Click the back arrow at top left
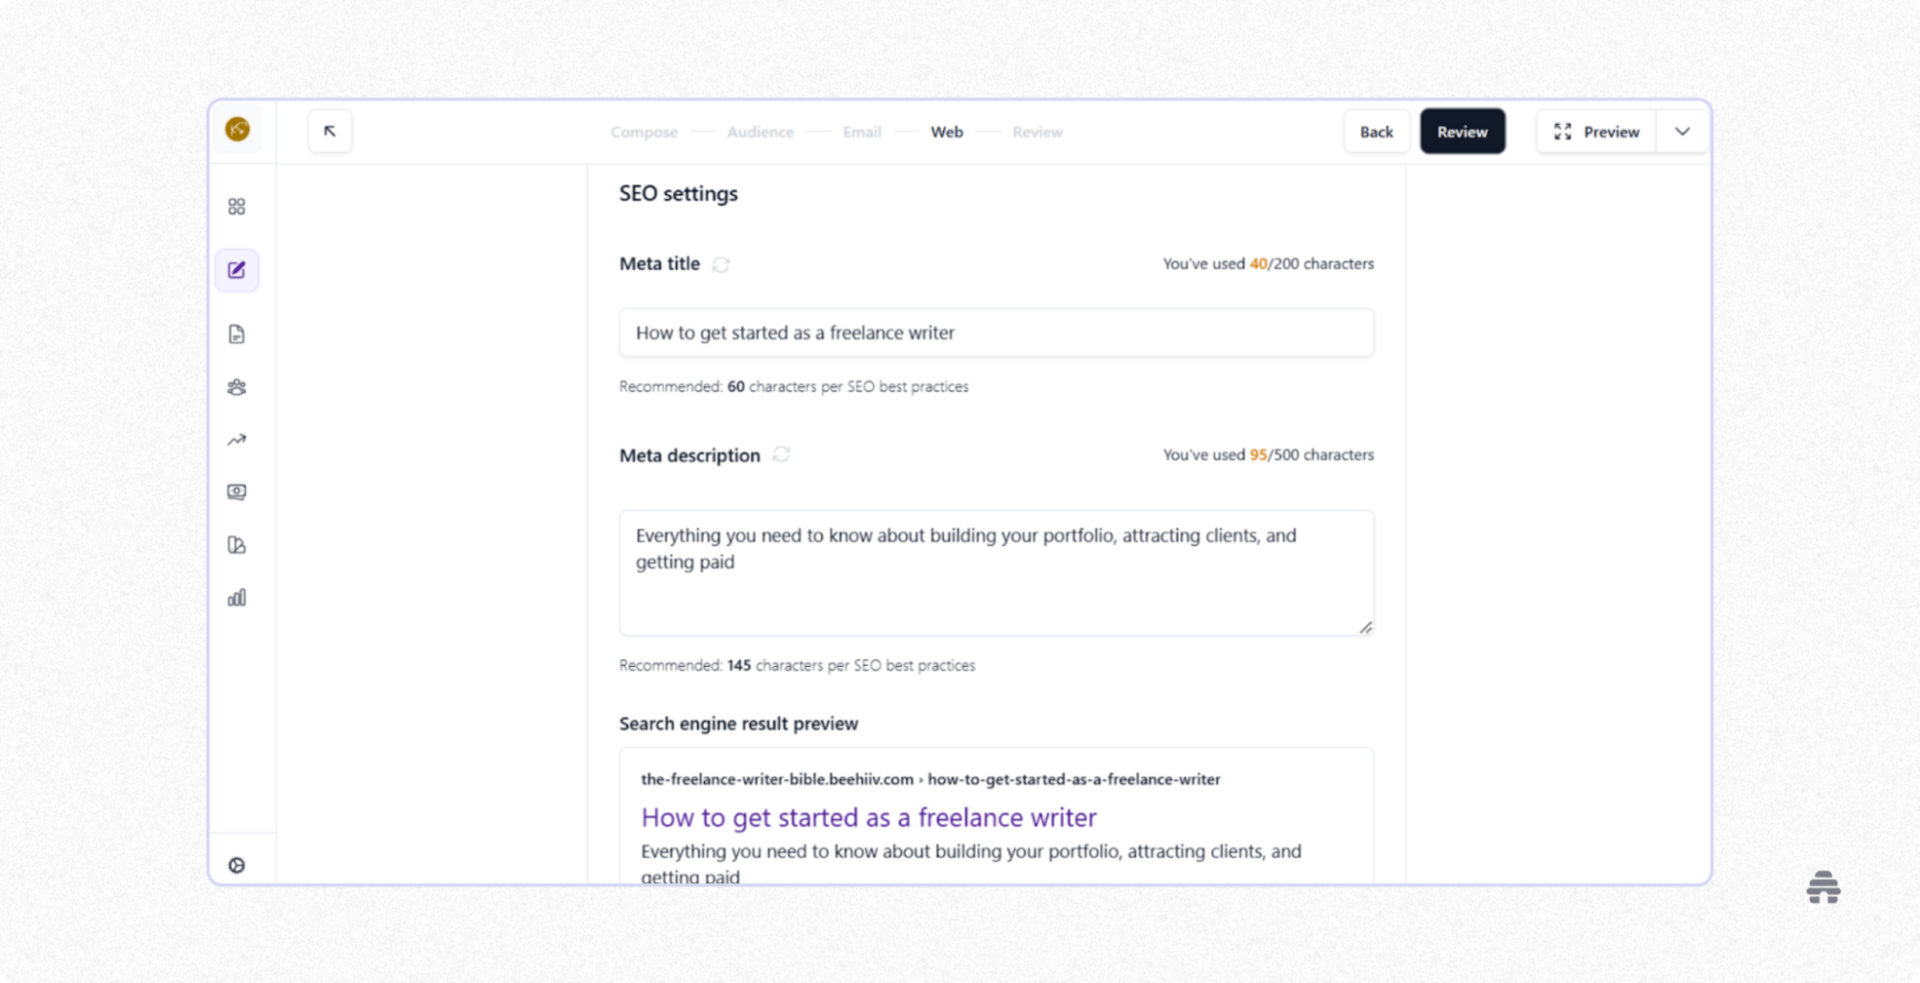The width and height of the screenshot is (1920, 983). 330,131
